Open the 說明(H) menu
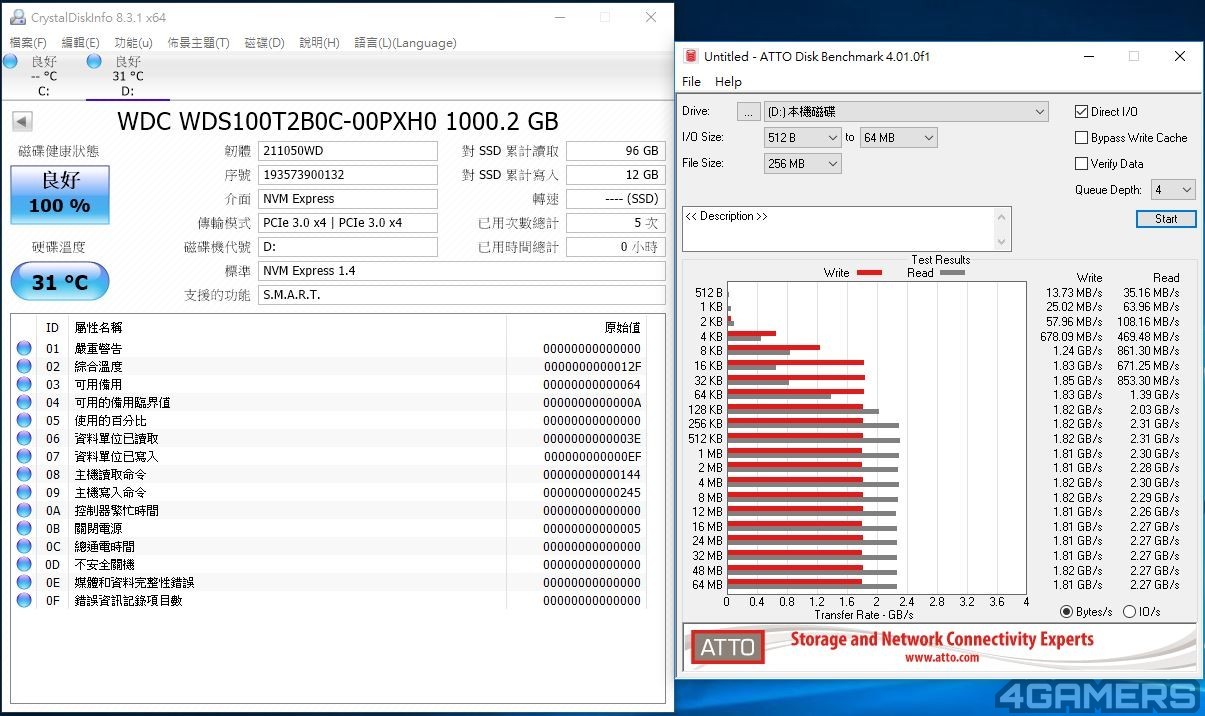This screenshot has height=716, width=1205. 319,43
